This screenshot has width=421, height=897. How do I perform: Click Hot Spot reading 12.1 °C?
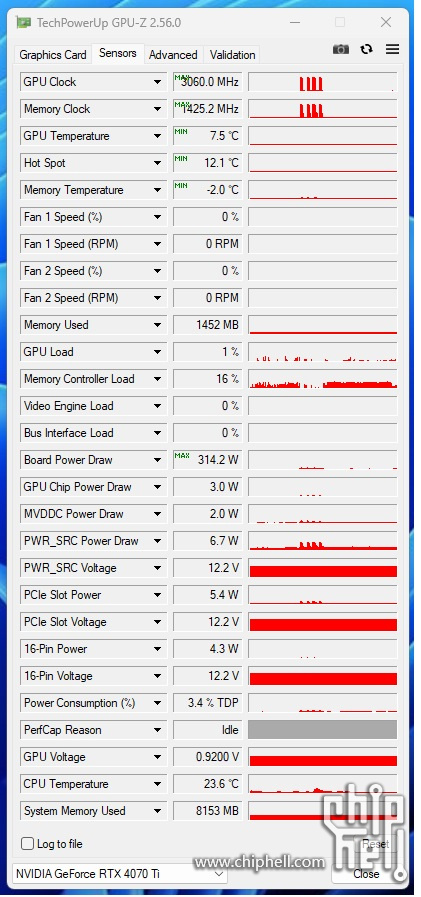pyautogui.click(x=207, y=163)
